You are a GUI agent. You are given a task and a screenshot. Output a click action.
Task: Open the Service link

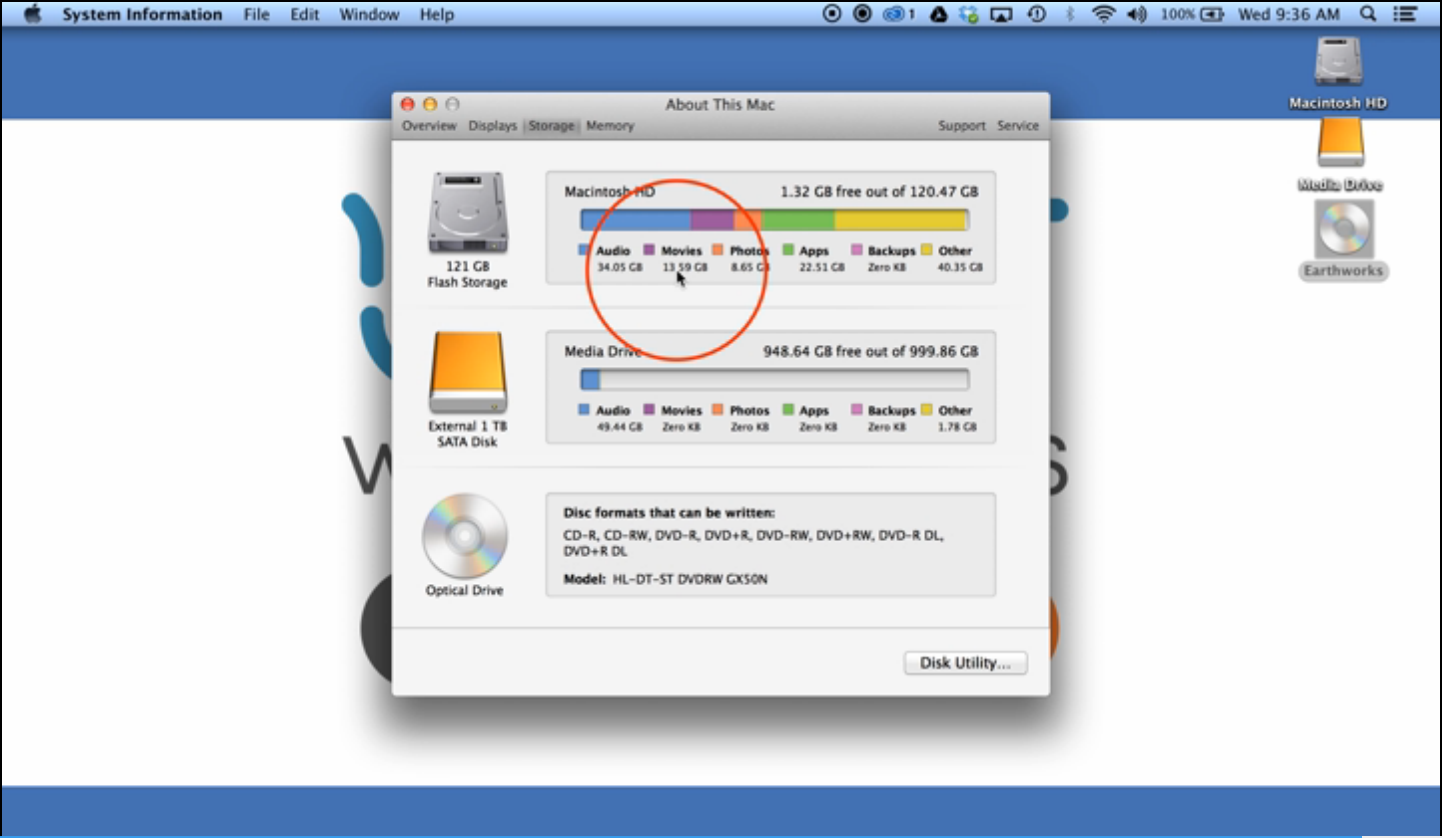point(1018,126)
